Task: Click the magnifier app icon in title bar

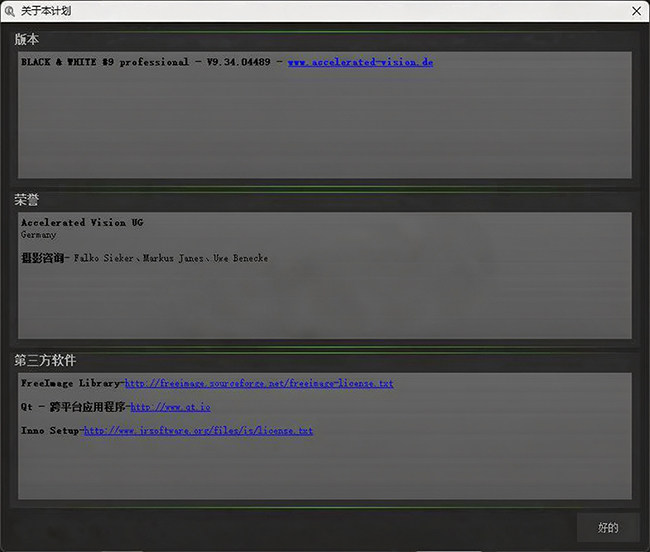Action: tap(10, 11)
